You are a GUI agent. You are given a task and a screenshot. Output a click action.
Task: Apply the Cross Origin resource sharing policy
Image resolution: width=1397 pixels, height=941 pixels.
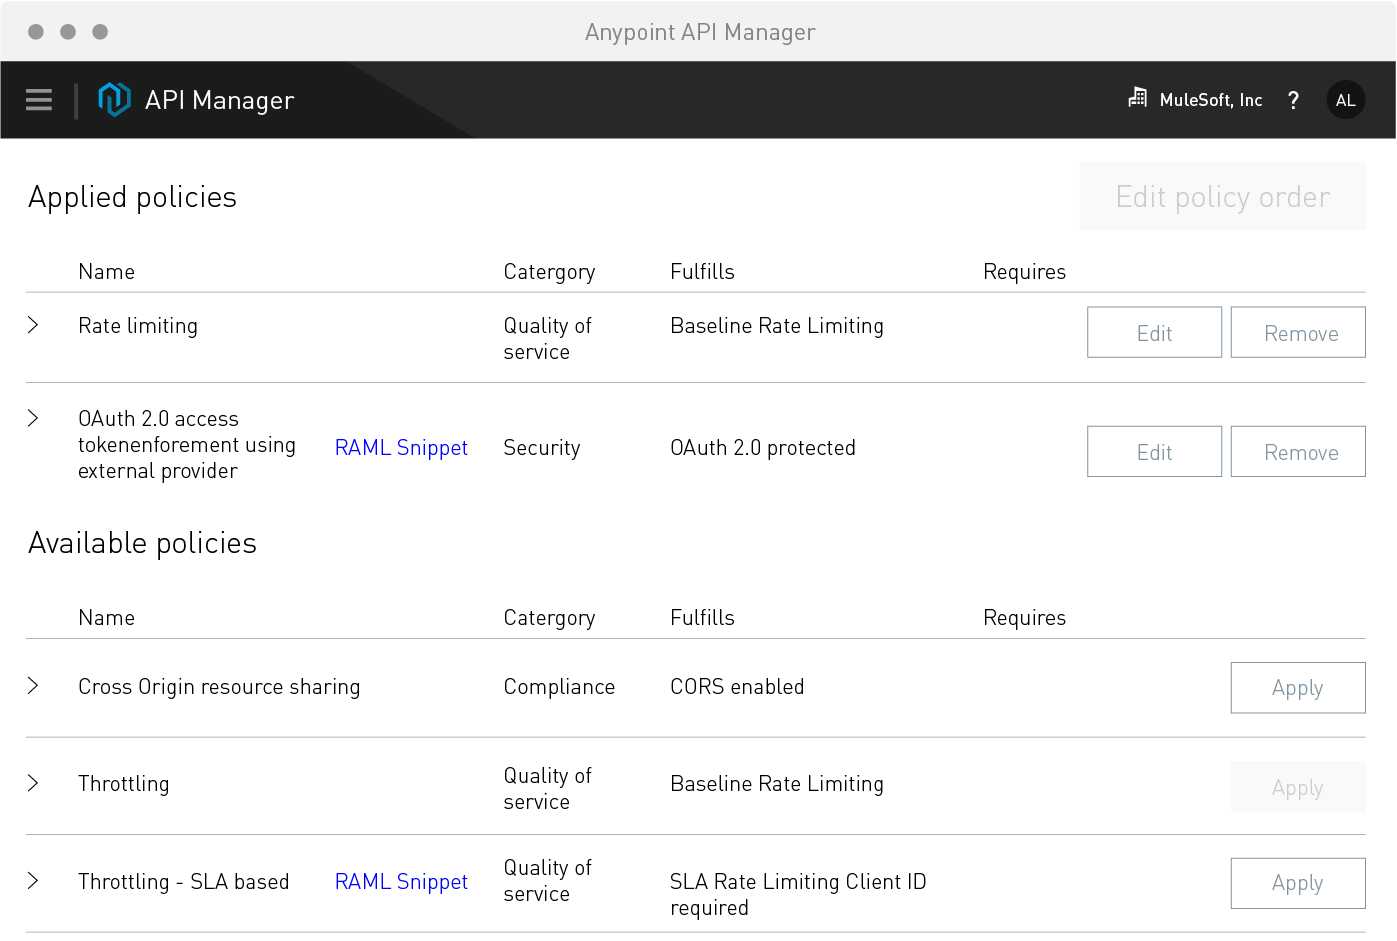click(1297, 688)
